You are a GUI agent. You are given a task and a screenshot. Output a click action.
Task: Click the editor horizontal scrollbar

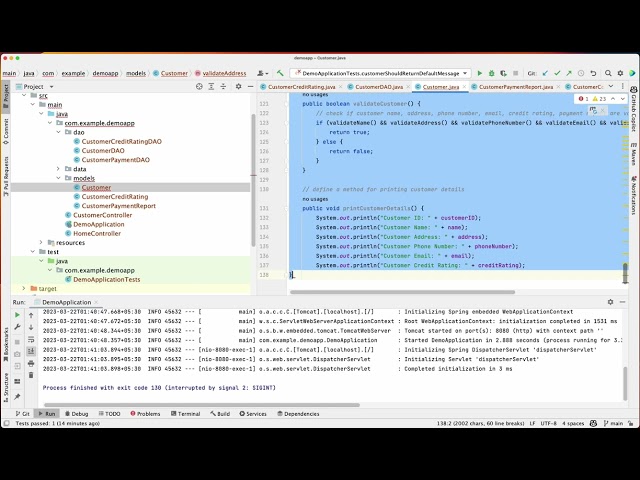402,292
